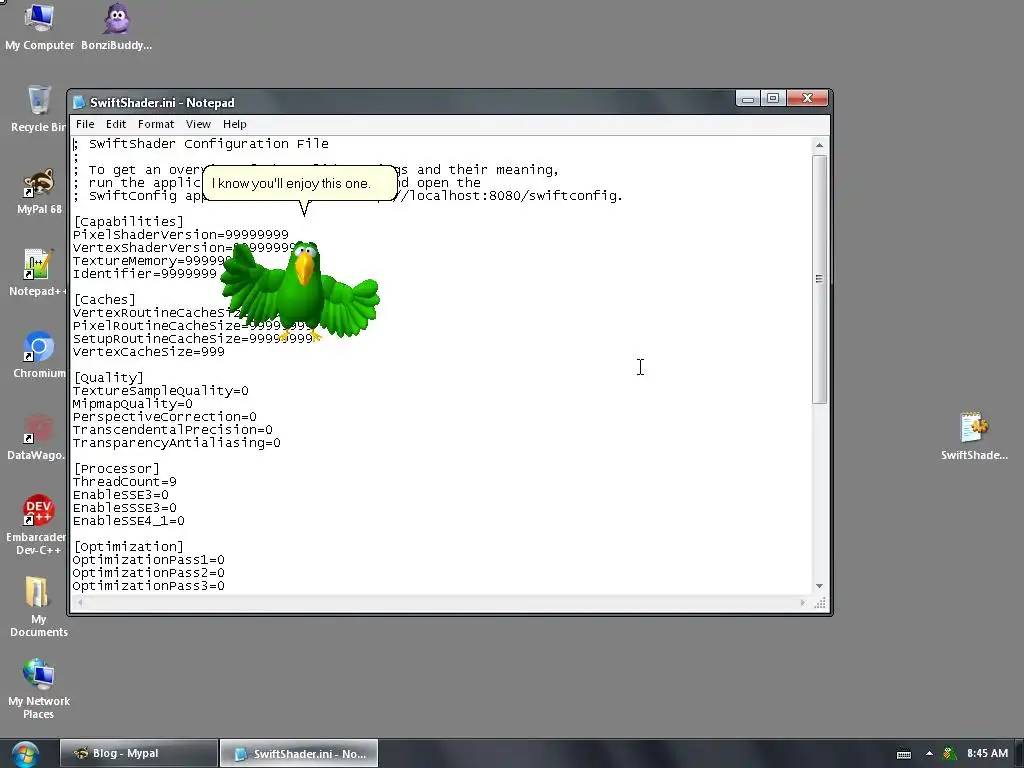Select the My Network Places icon
This screenshot has width=1024, height=768.
pos(39,689)
